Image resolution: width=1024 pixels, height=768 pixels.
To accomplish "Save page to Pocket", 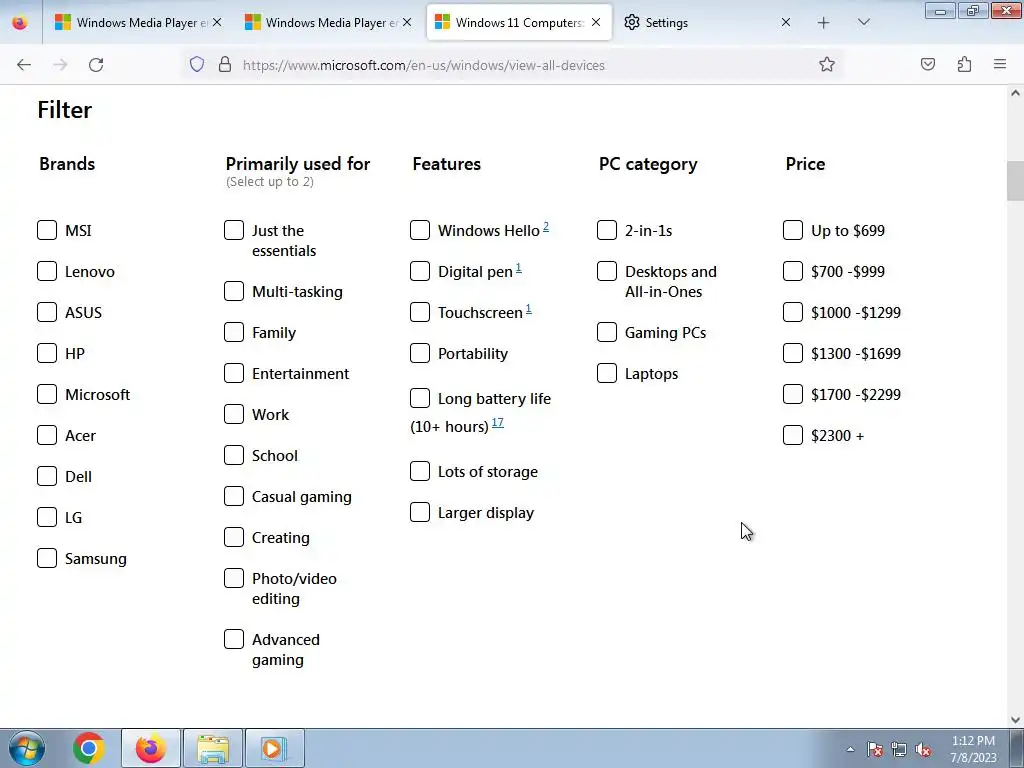I will [x=927, y=65].
